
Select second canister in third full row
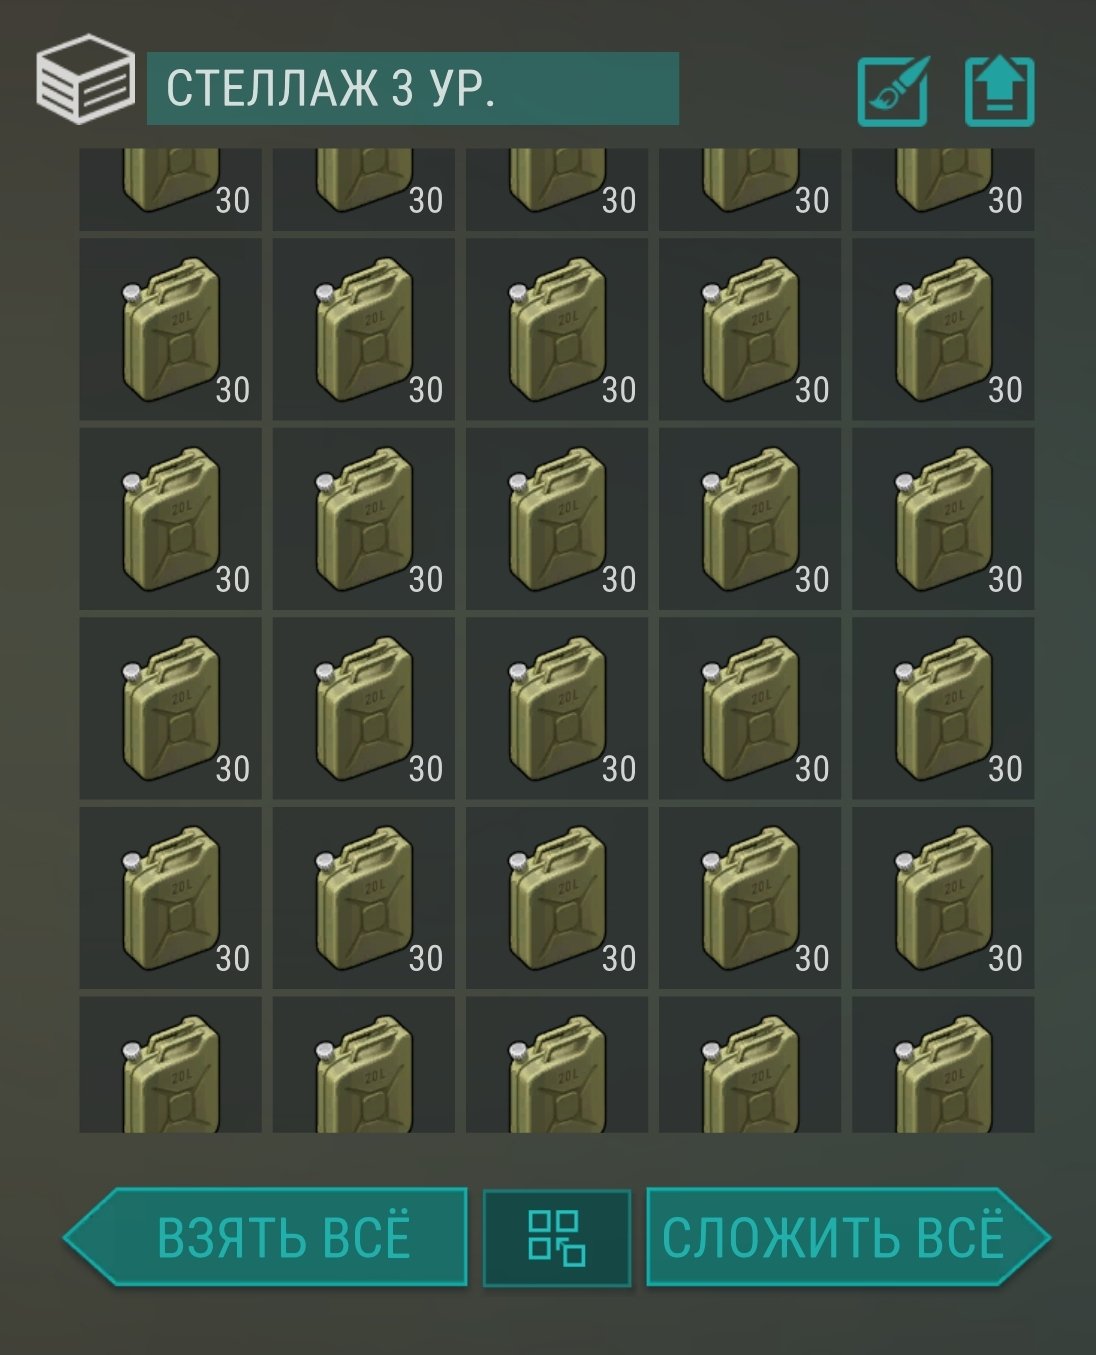[x=364, y=708]
